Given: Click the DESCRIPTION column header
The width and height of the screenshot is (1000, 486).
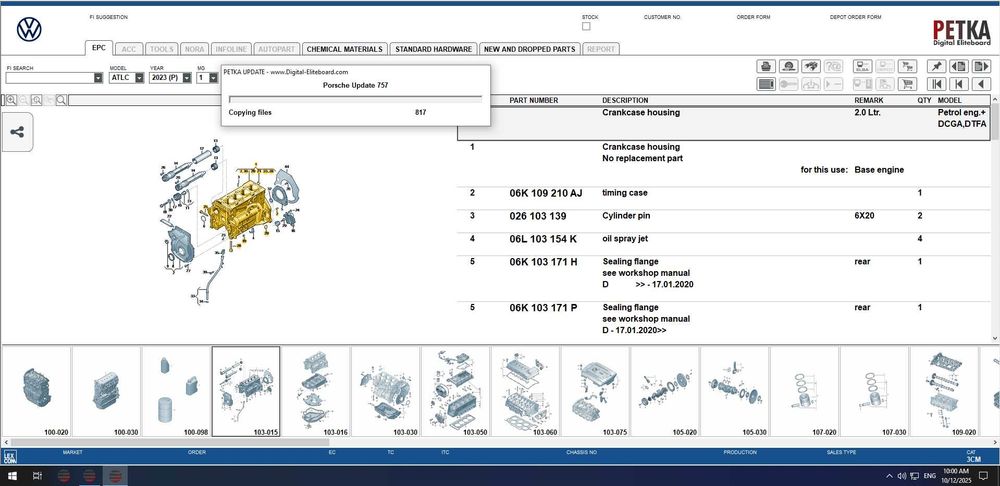Looking at the screenshot, I should pos(625,100).
